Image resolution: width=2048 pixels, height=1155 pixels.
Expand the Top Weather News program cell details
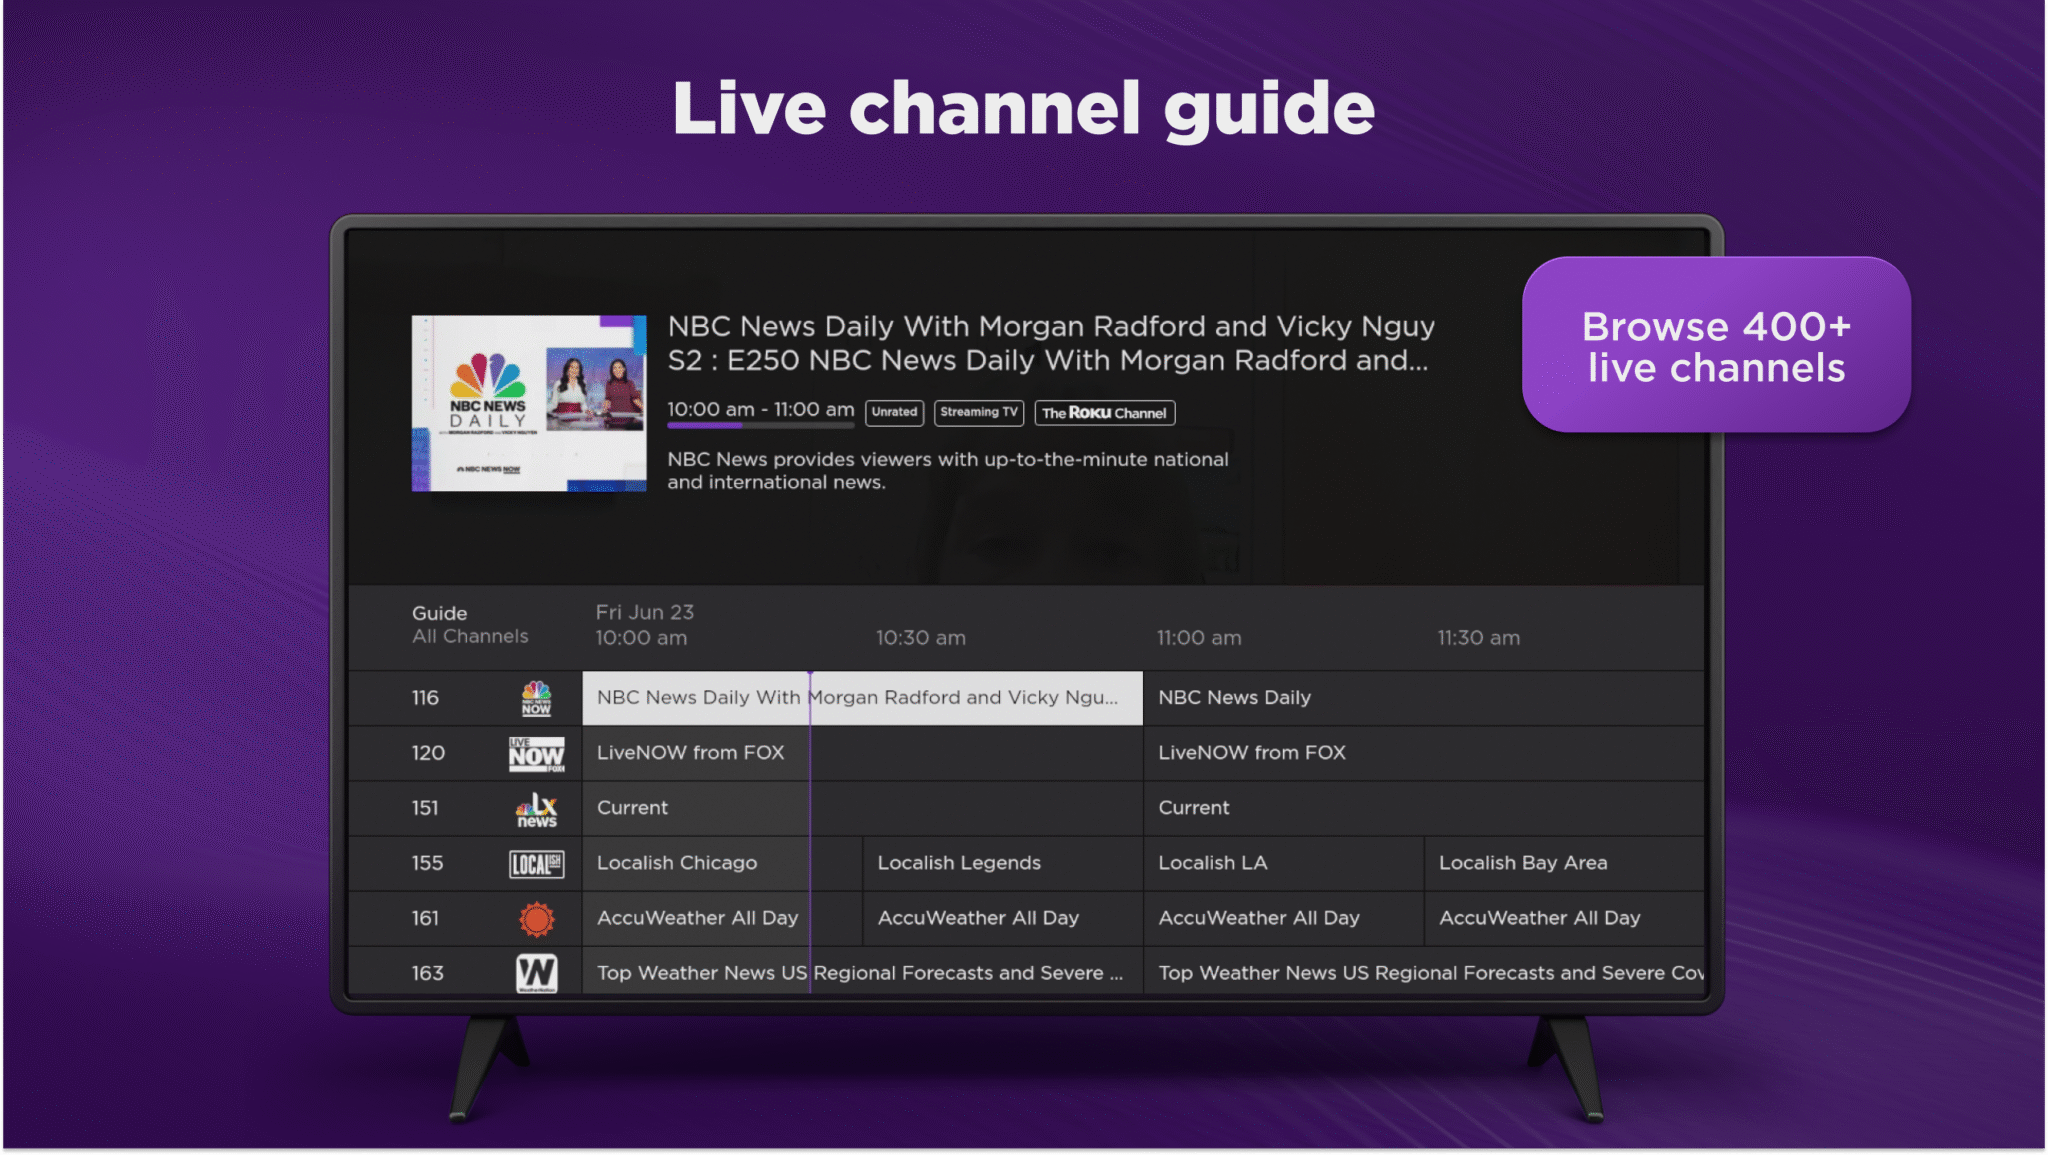(860, 972)
